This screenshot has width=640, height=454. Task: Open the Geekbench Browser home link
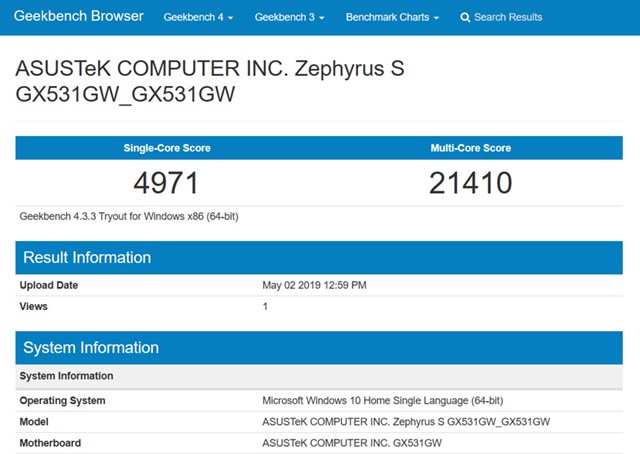click(78, 16)
